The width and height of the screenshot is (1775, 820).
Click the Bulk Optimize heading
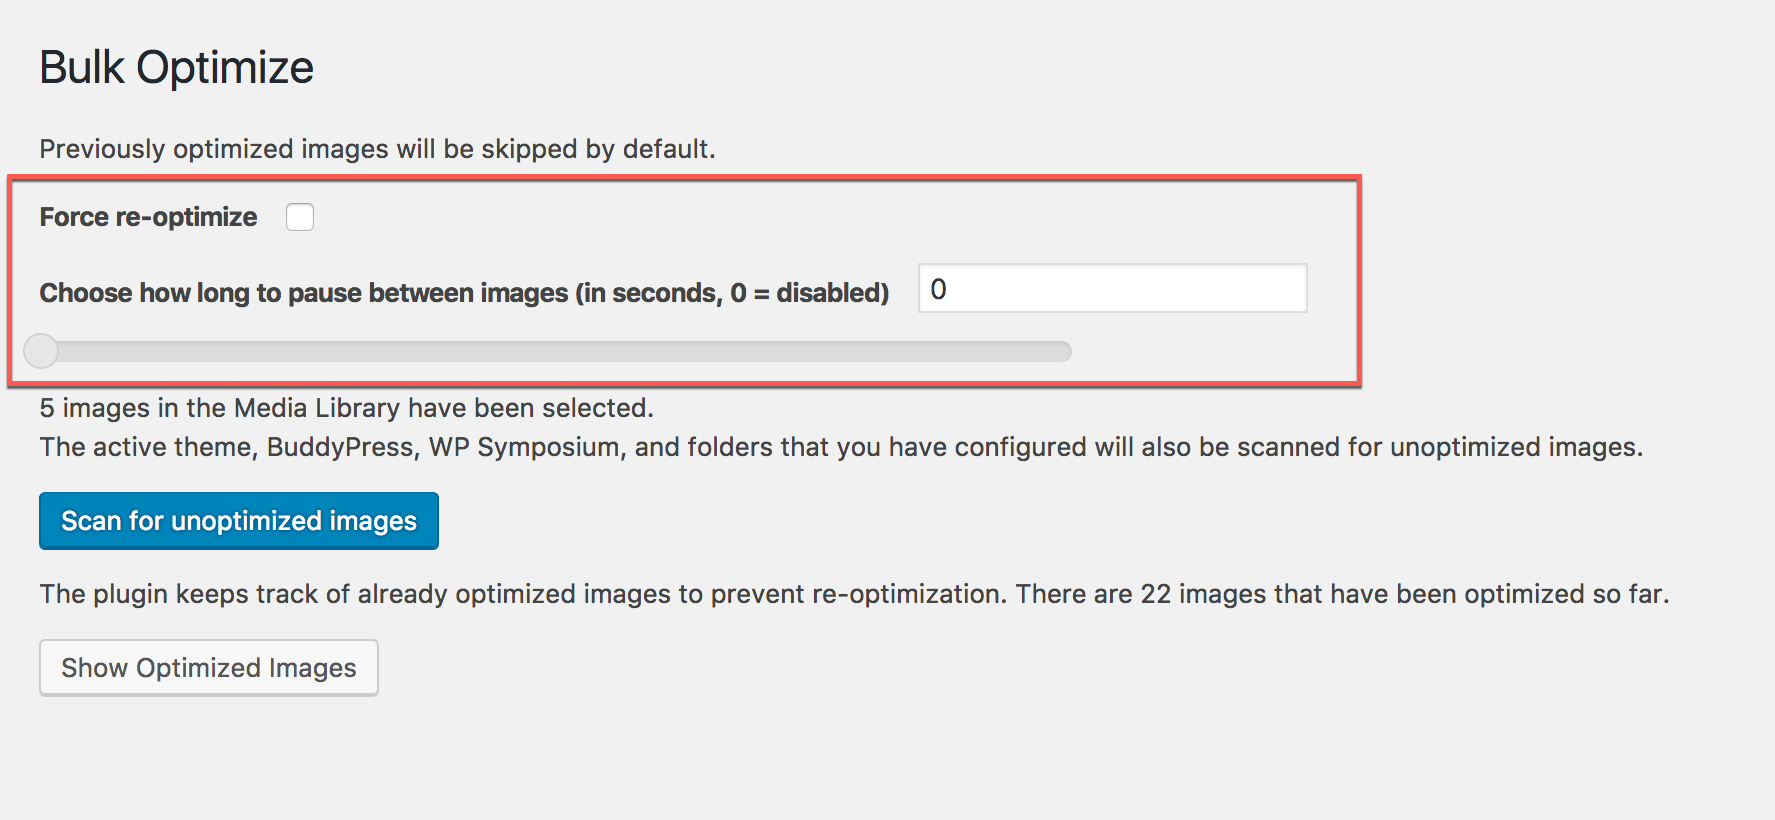click(176, 68)
